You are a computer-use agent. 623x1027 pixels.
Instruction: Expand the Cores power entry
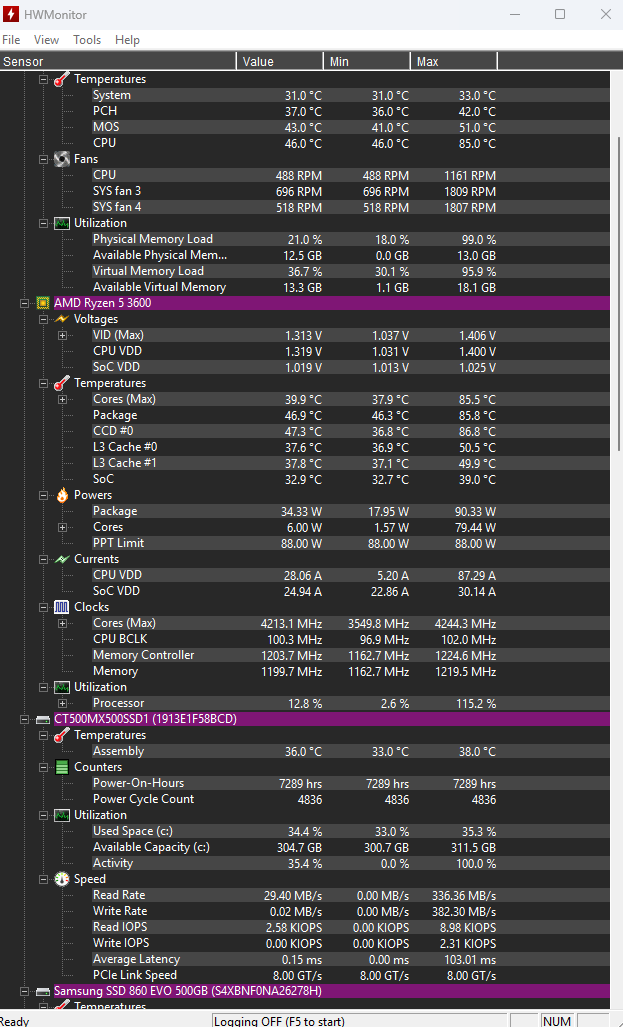click(62, 527)
